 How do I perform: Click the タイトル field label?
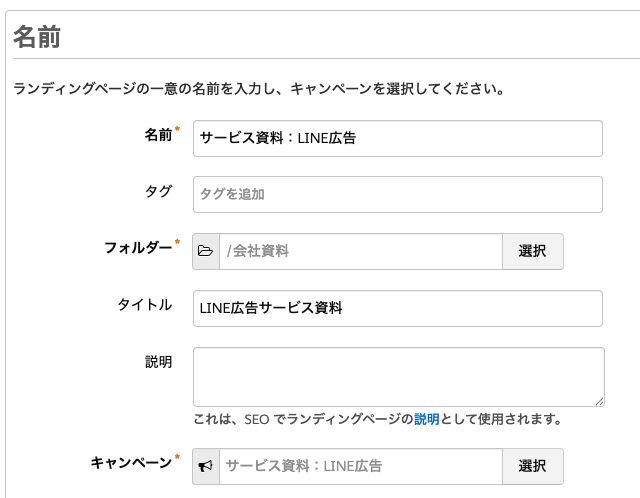145,305
